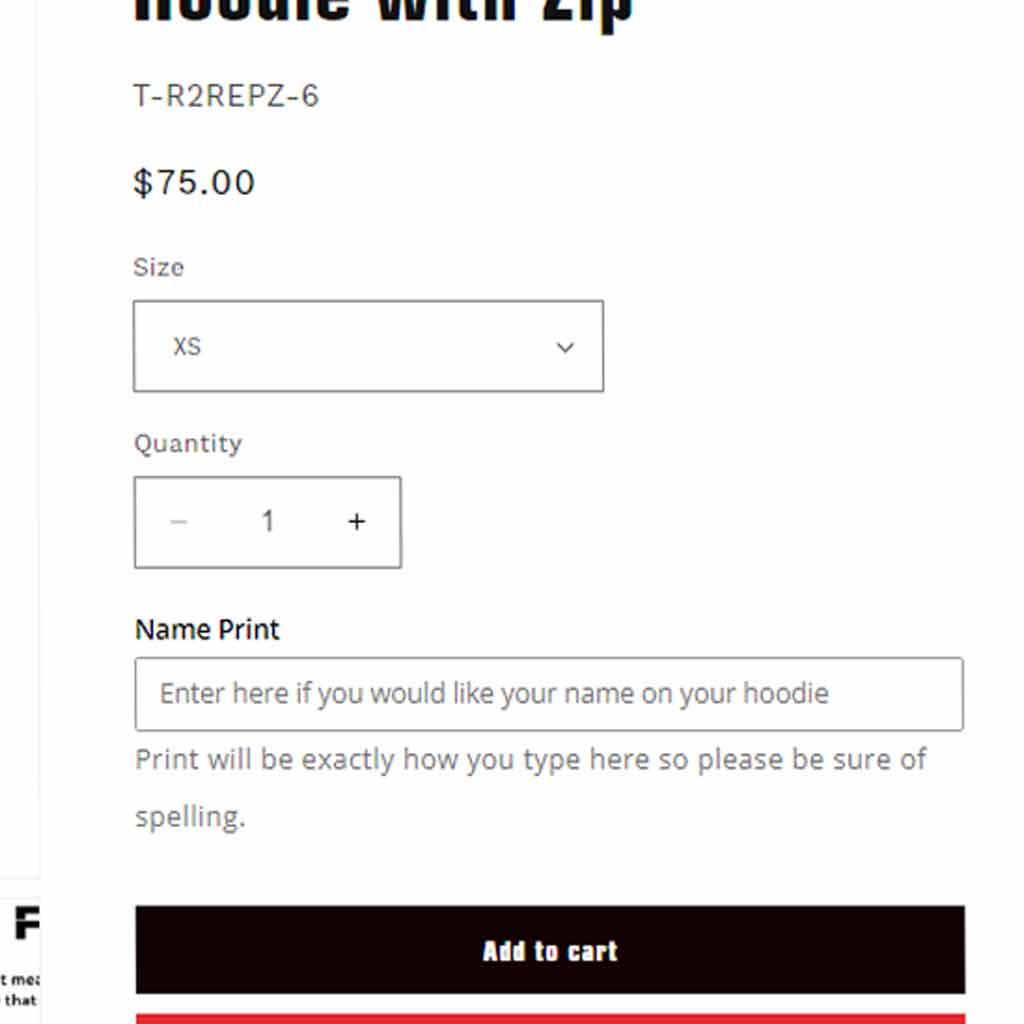Viewport: 1024px width, 1024px height.
Task: Click the Name Print label
Action: pos(207,629)
